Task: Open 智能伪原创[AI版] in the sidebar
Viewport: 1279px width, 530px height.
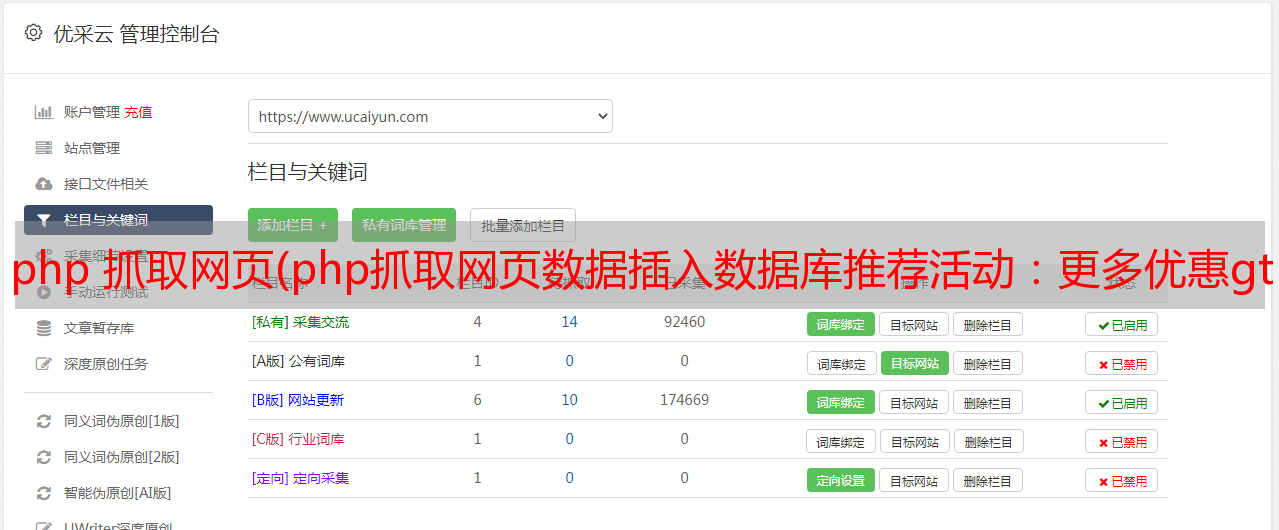Action: [118, 493]
